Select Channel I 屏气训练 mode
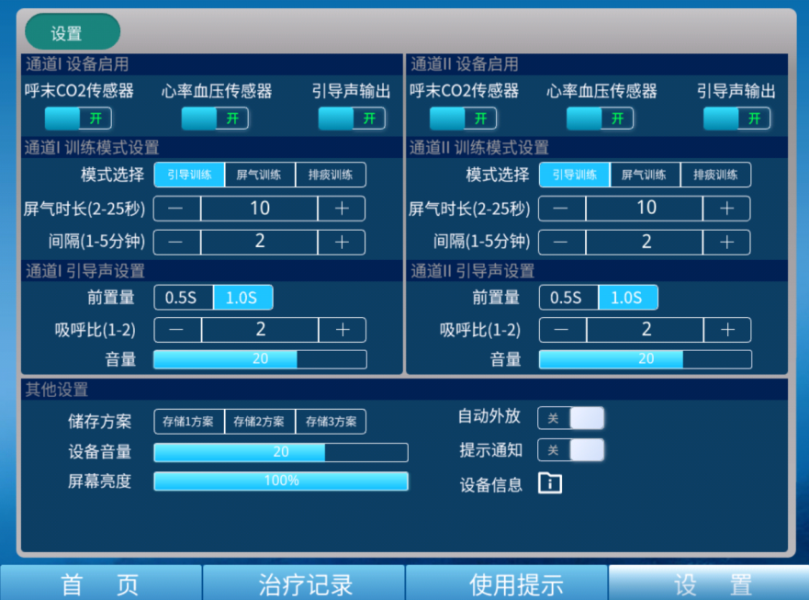This screenshot has width=809, height=600. (259, 175)
